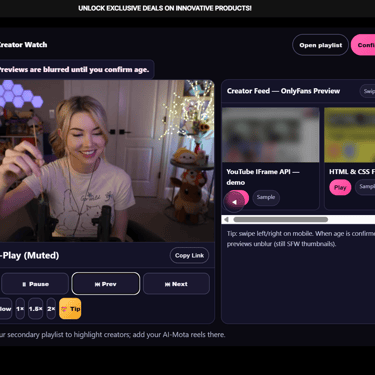Image resolution: width=375 pixels, height=375 pixels.
Task: Play the HTML & CSS card
Action: (x=340, y=187)
